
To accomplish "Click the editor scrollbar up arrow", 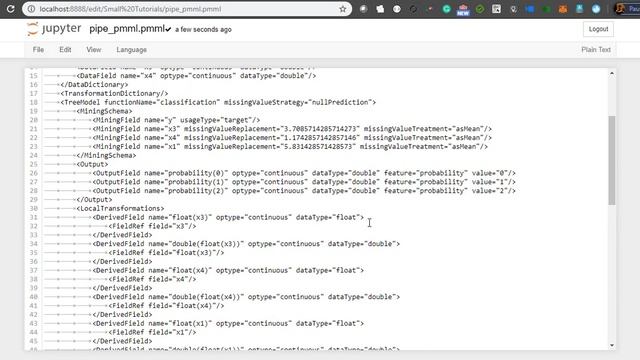I will point(611,73).
